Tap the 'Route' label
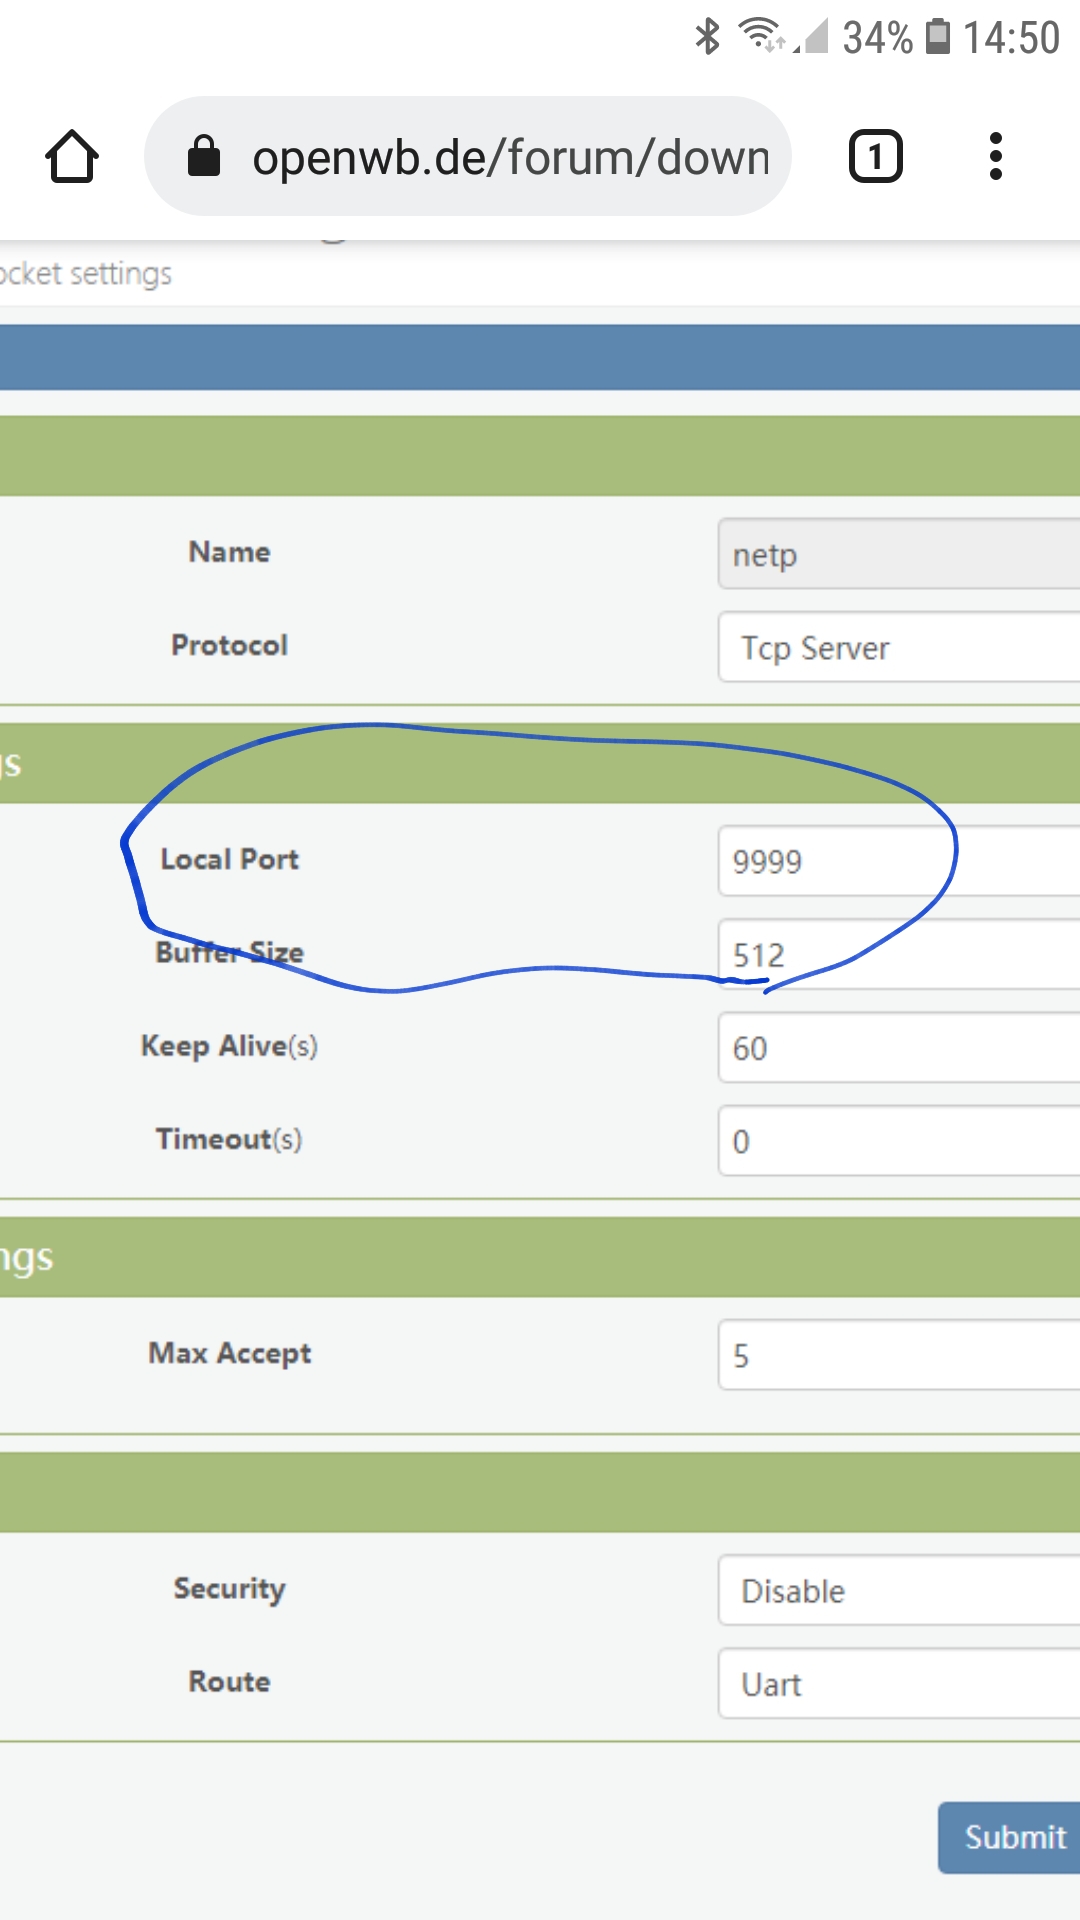The height and width of the screenshot is (1920, 1080). 230,1681
